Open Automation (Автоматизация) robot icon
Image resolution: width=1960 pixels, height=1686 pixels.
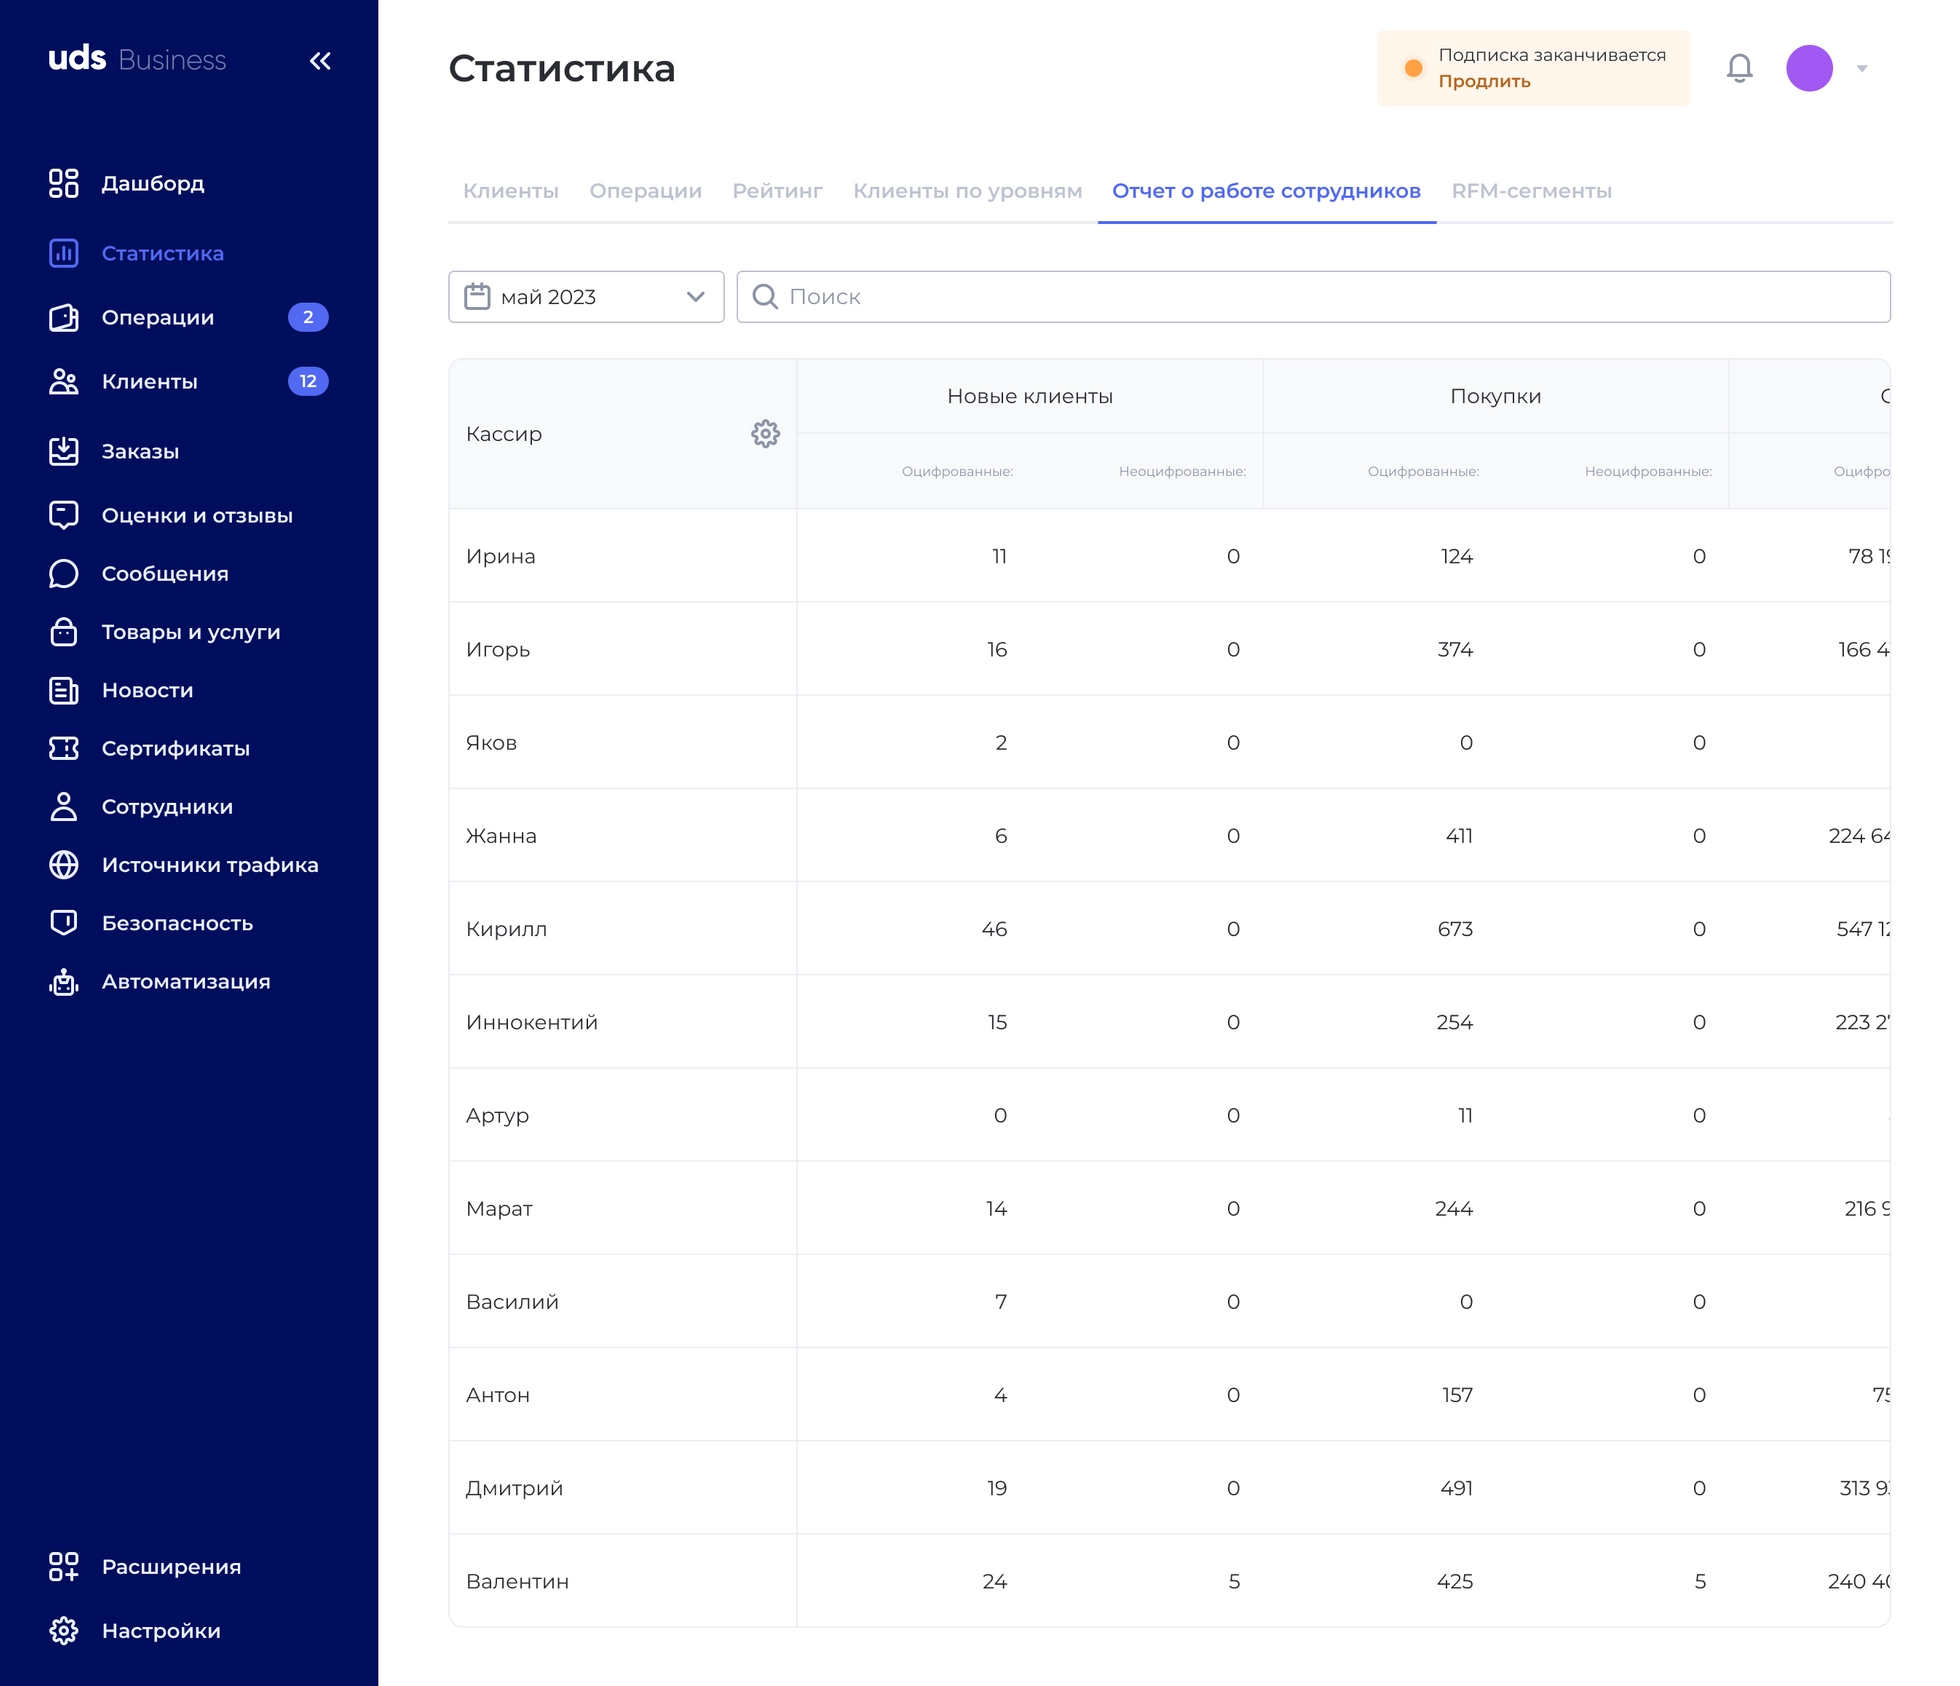click(x=64, y=982)
